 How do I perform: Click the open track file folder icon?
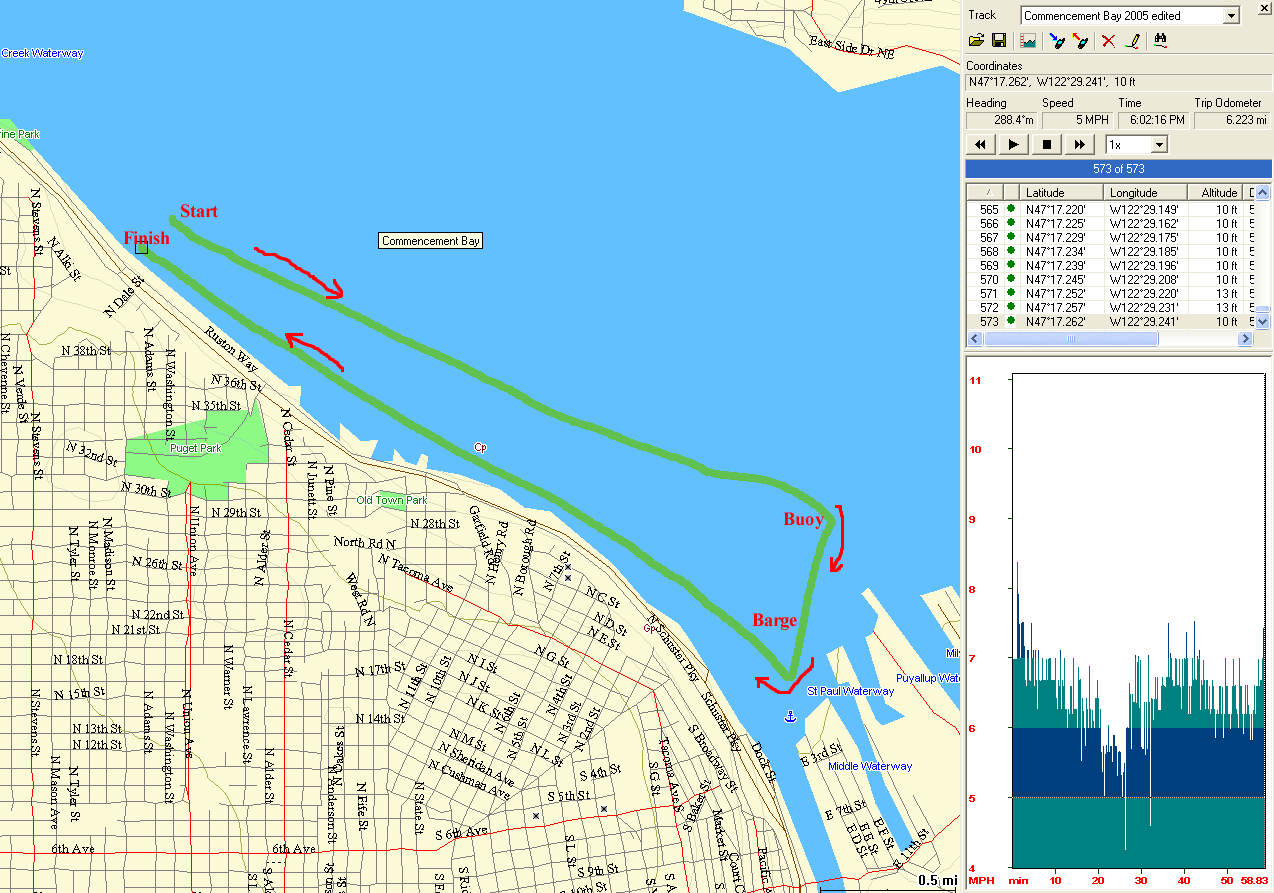(x=977, y=41)
